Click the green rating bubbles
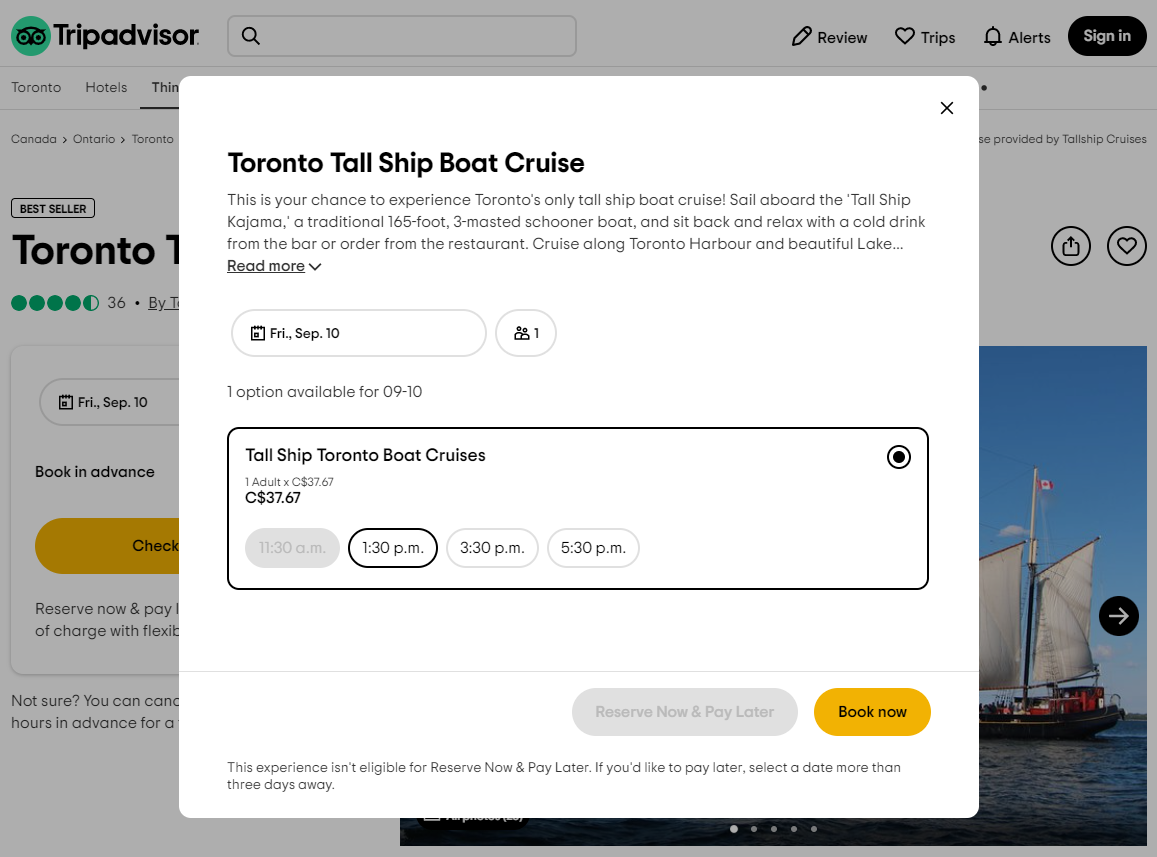The height and width of the screenshot is (857, 1157). tap(55, 303)
